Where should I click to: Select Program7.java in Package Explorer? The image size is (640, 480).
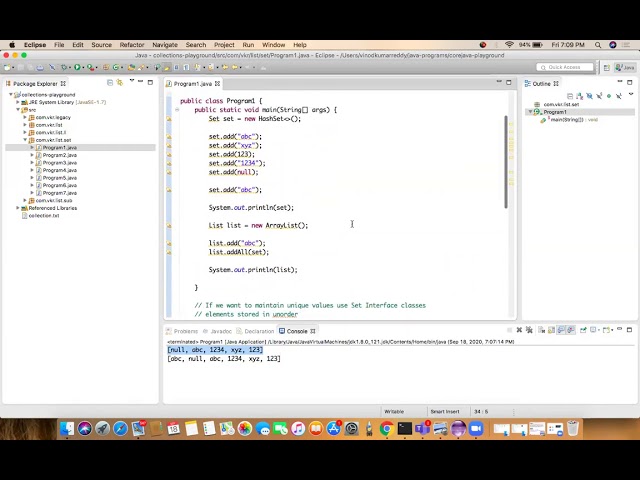click(60, 193)
